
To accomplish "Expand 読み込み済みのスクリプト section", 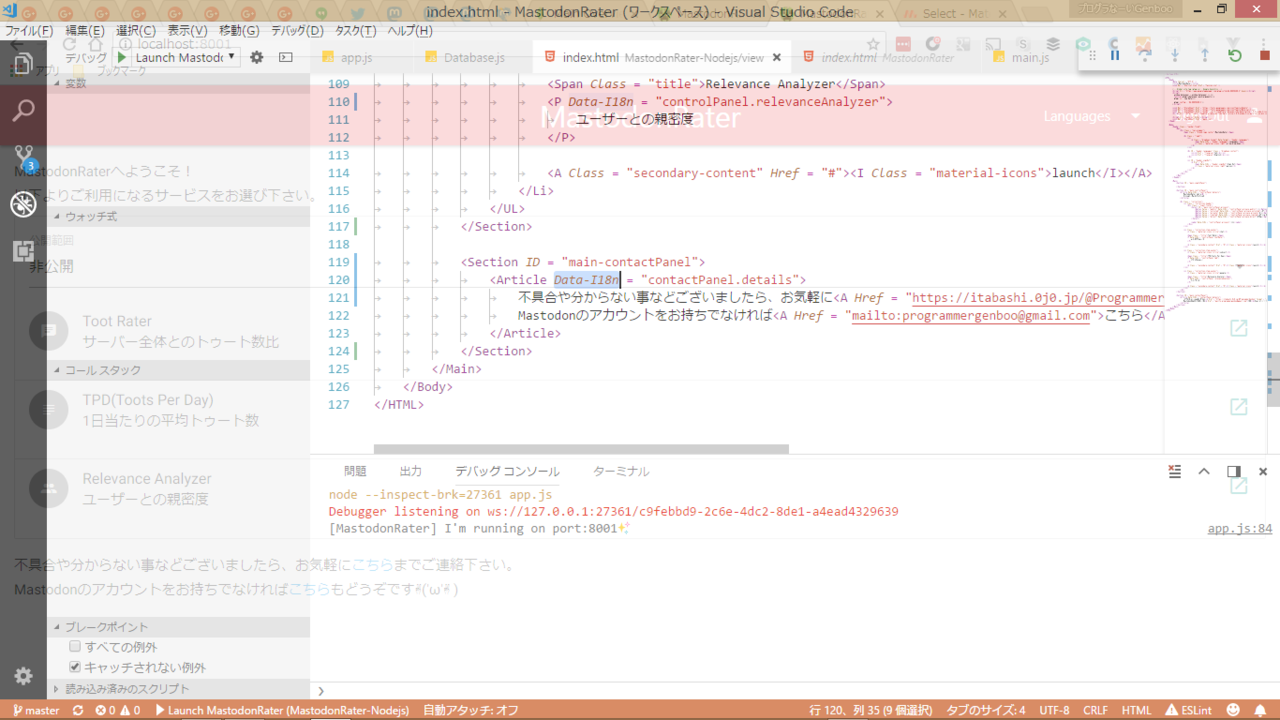I will 127,689.
